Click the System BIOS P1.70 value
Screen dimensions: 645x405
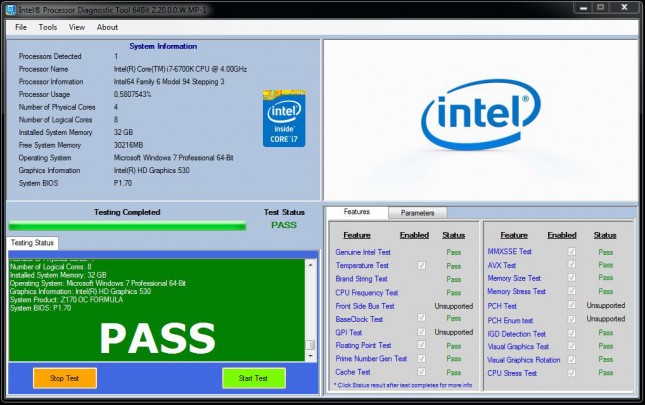pyautogui.click(x=123, y=183)
